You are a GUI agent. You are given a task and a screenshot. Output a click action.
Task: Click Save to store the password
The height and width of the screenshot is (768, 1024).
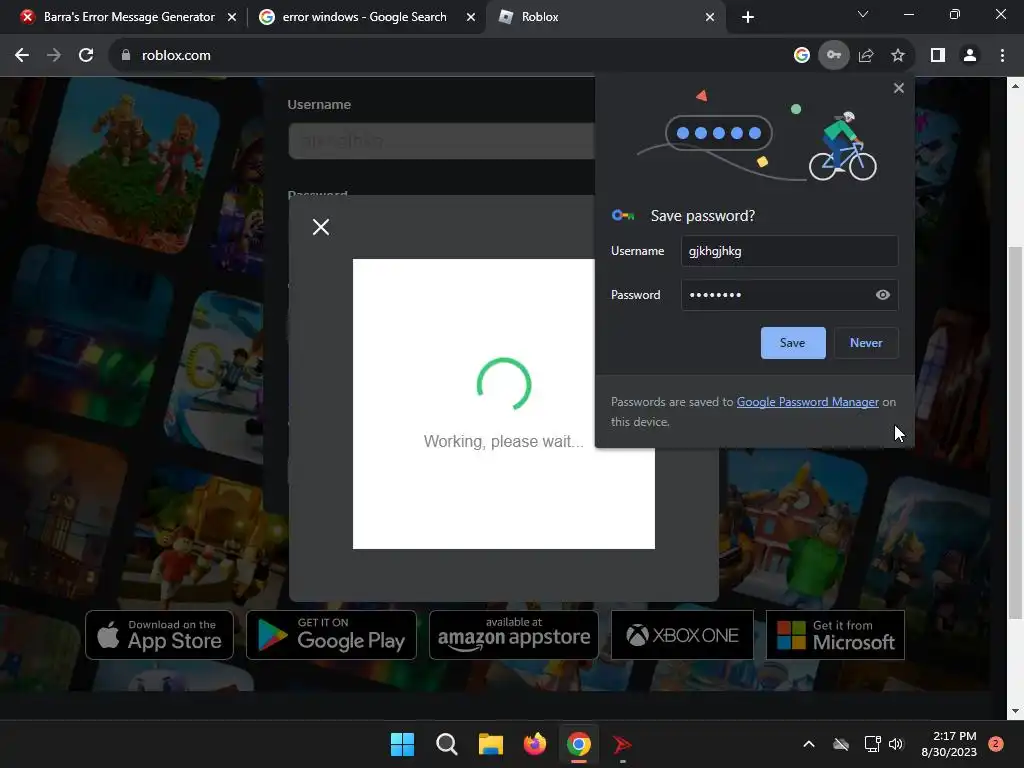pos(793,343)
